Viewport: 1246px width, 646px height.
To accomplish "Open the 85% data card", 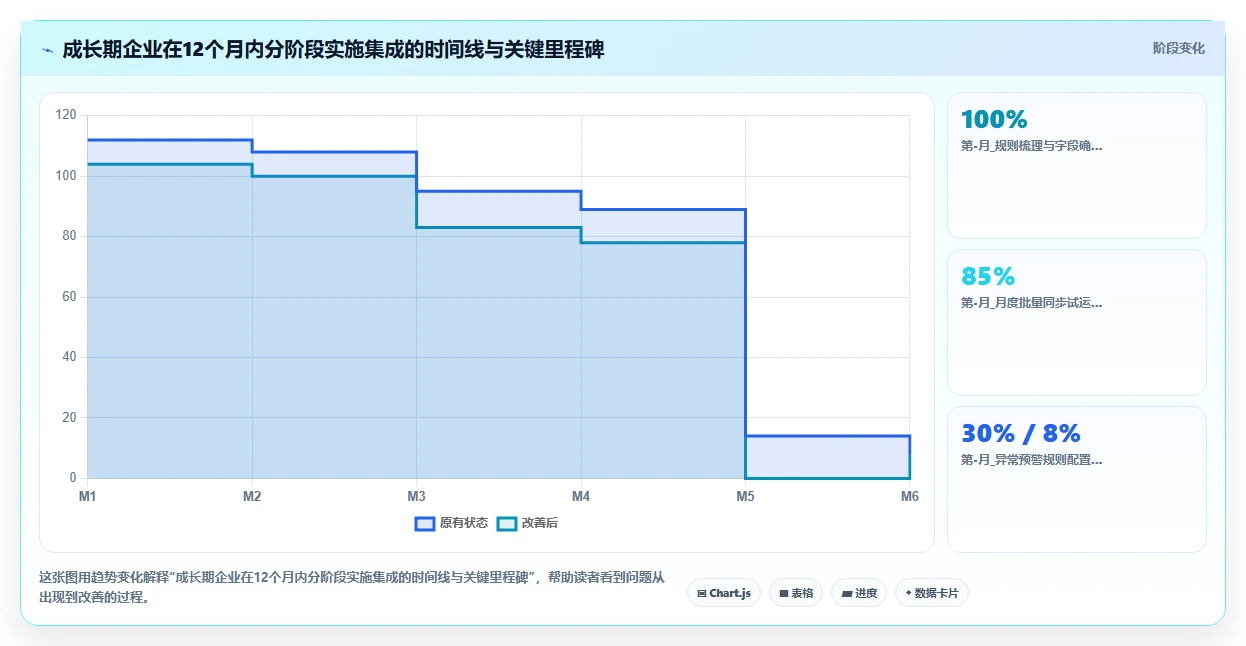I will pyautogui.click(x=1076, y=322).
